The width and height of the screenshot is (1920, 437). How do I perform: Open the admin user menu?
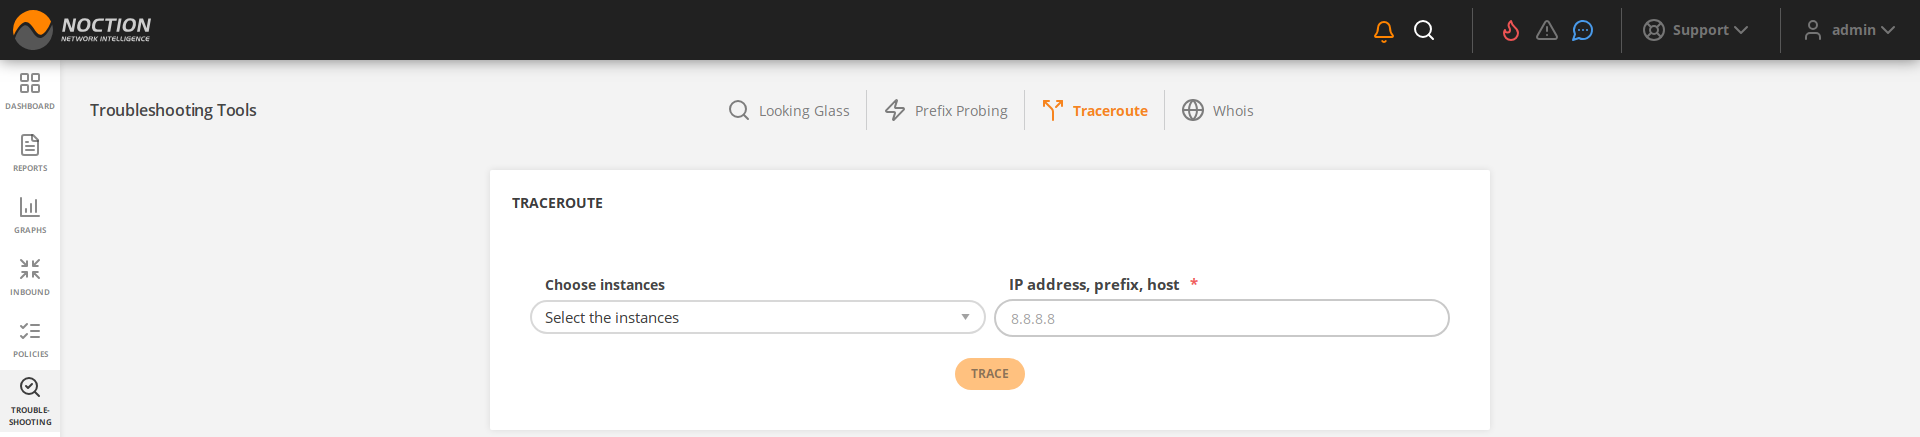click(x=1850, y=31)
